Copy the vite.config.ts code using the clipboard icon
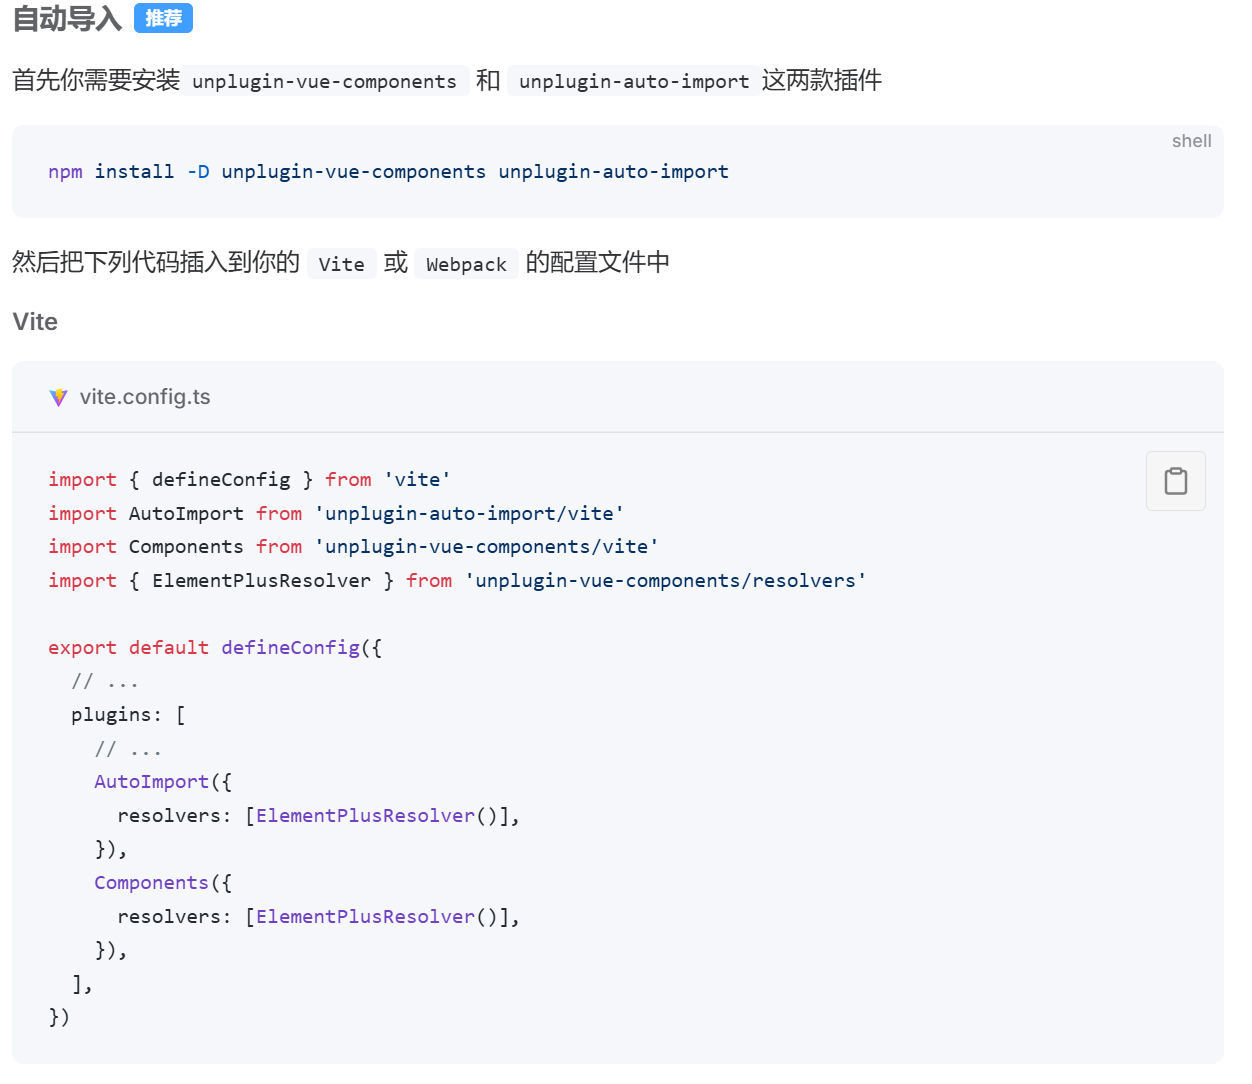 click(x=1175, y=481)
